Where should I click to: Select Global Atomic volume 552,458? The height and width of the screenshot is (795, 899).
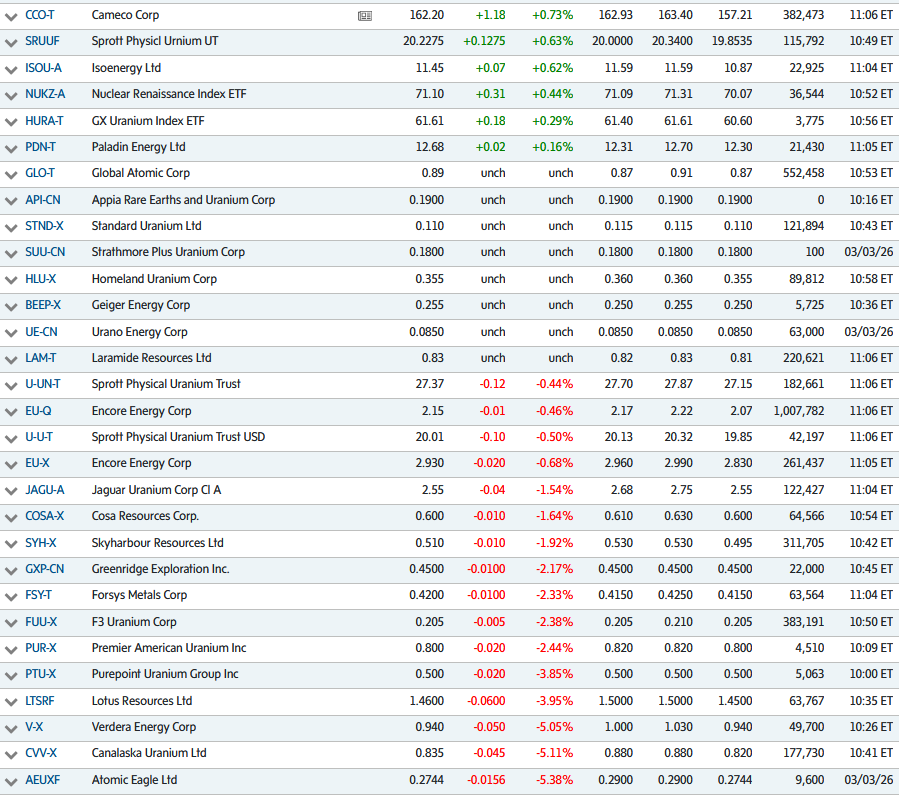point(803,173)
